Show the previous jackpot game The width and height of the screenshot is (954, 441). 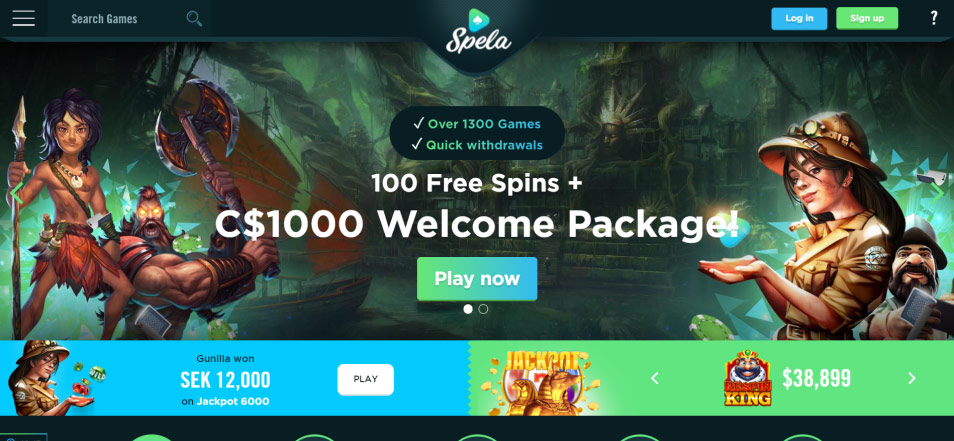coord(655,378)
